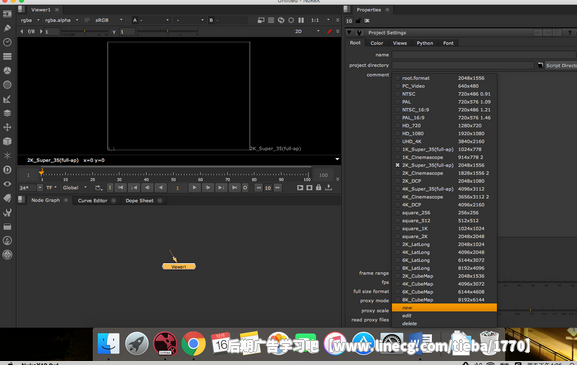The image size is (577, 365).
Task: Open the Transform nodes toolbar menu
Action: (7, 127)
